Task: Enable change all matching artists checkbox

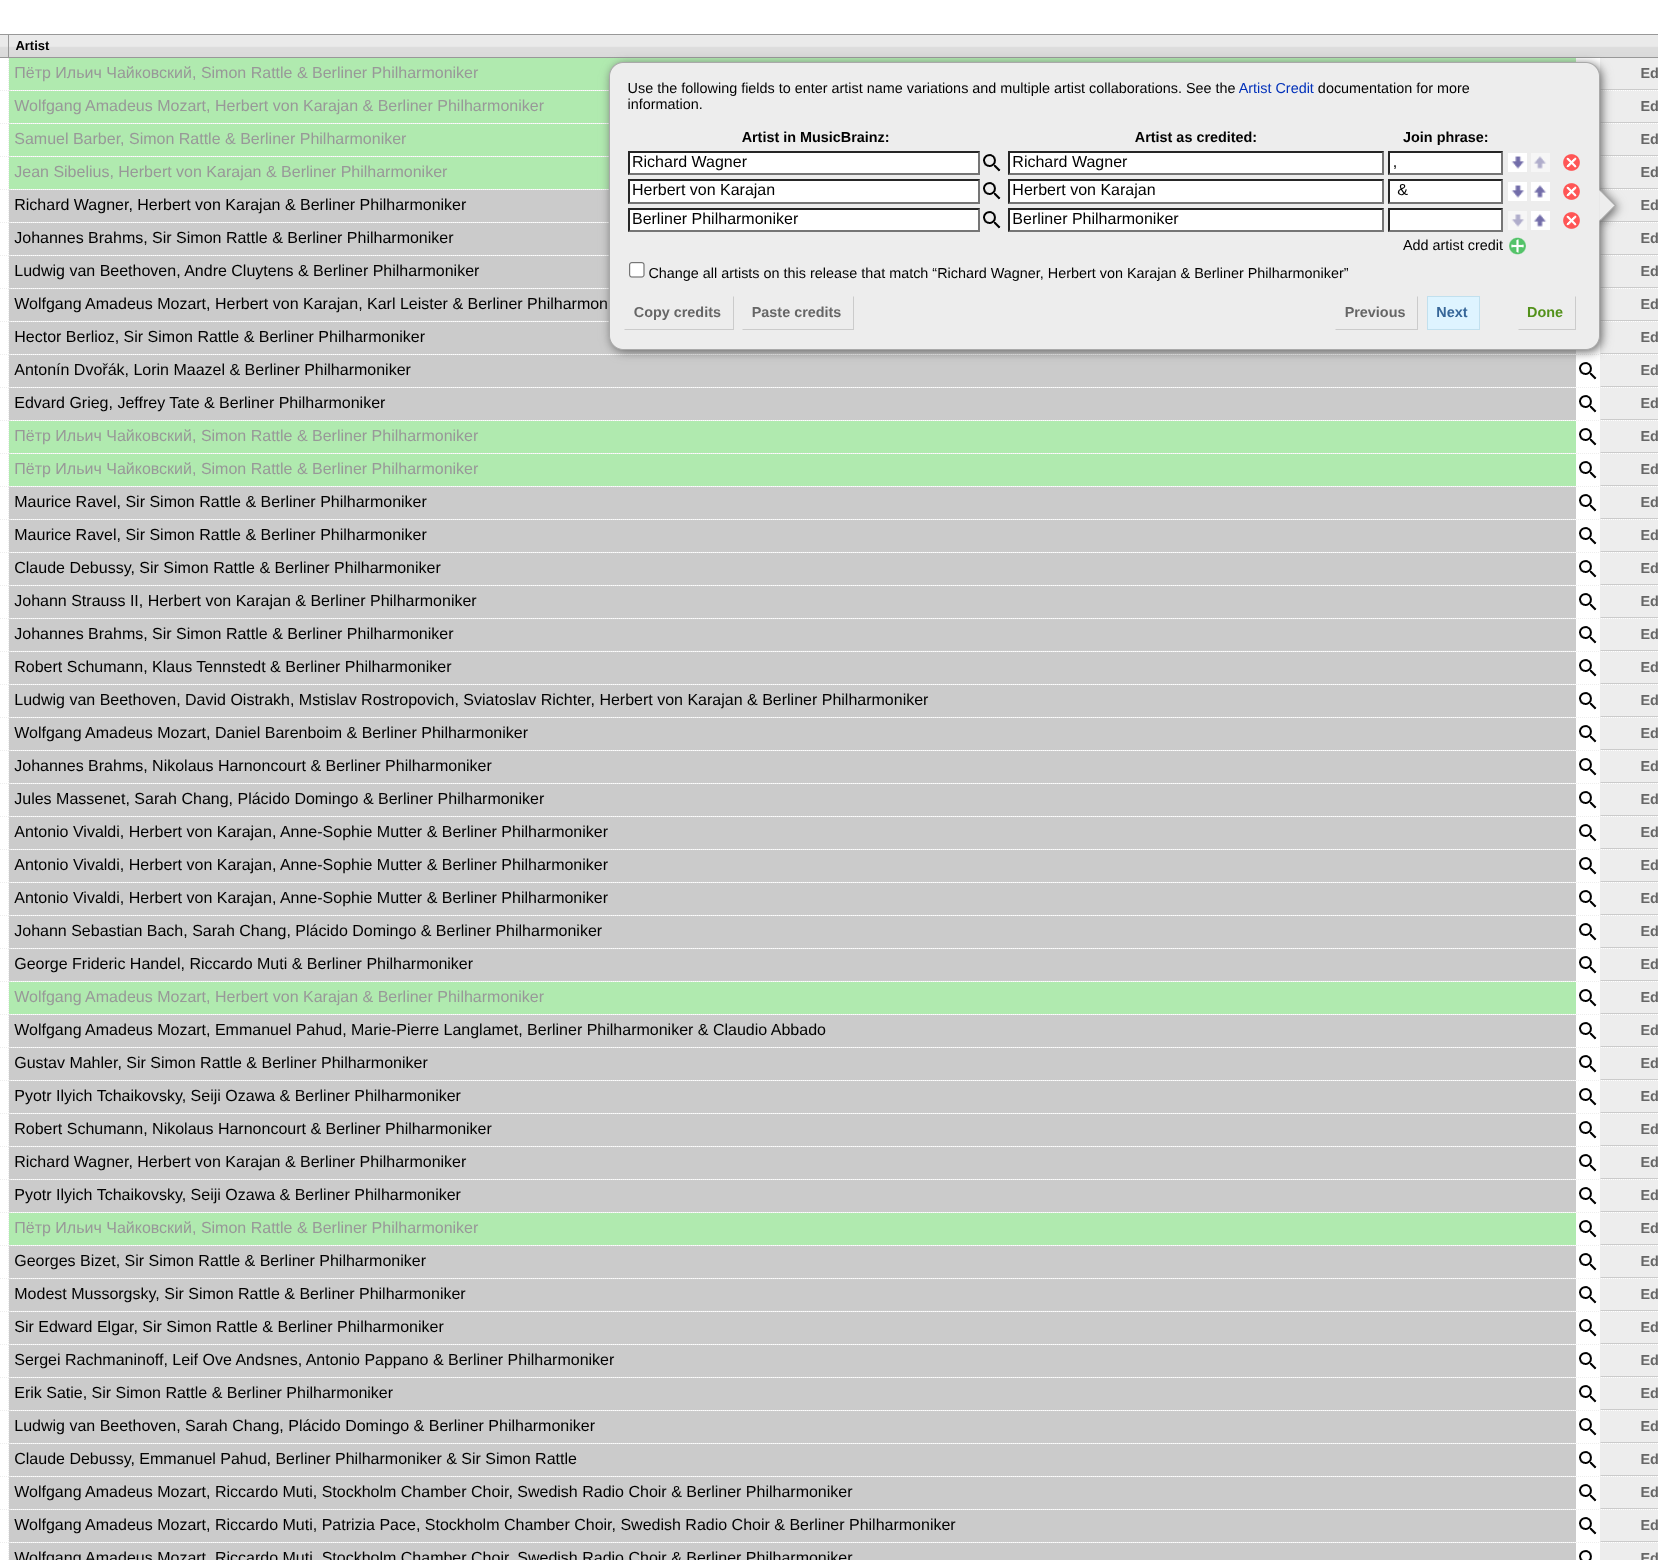Action: (x=636, y=270)
